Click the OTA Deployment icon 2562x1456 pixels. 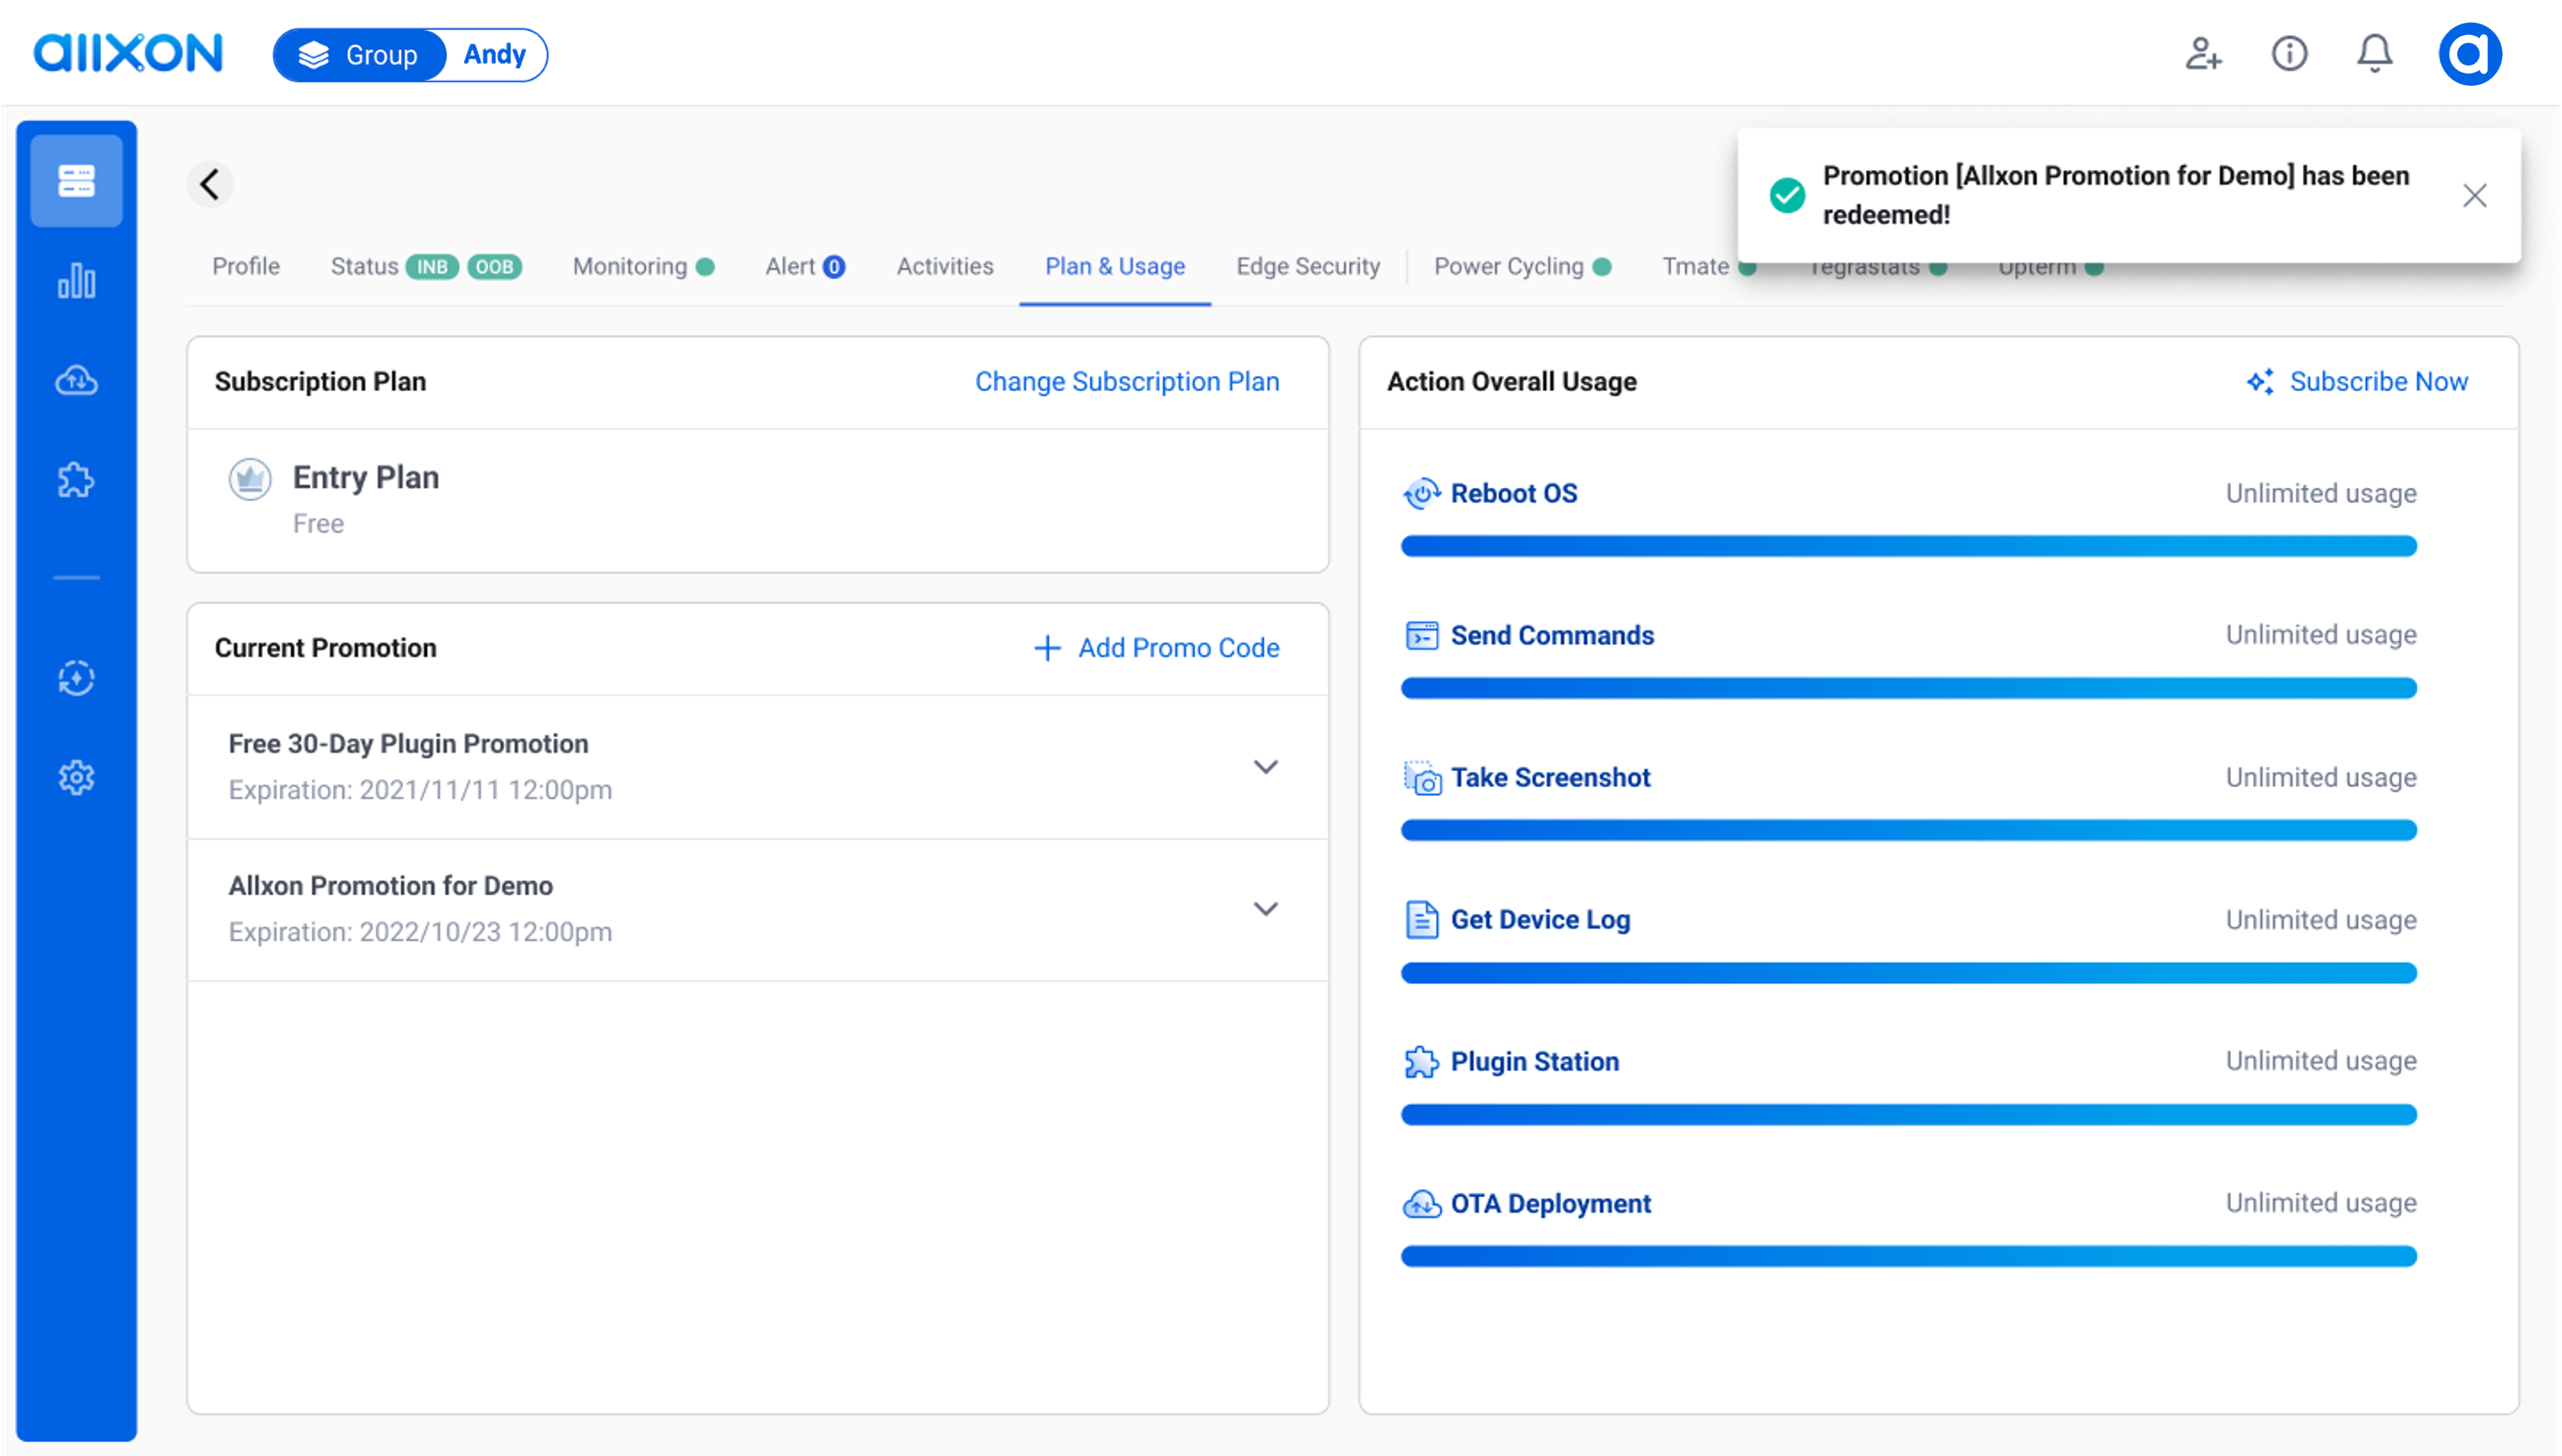(1421, 1204)
